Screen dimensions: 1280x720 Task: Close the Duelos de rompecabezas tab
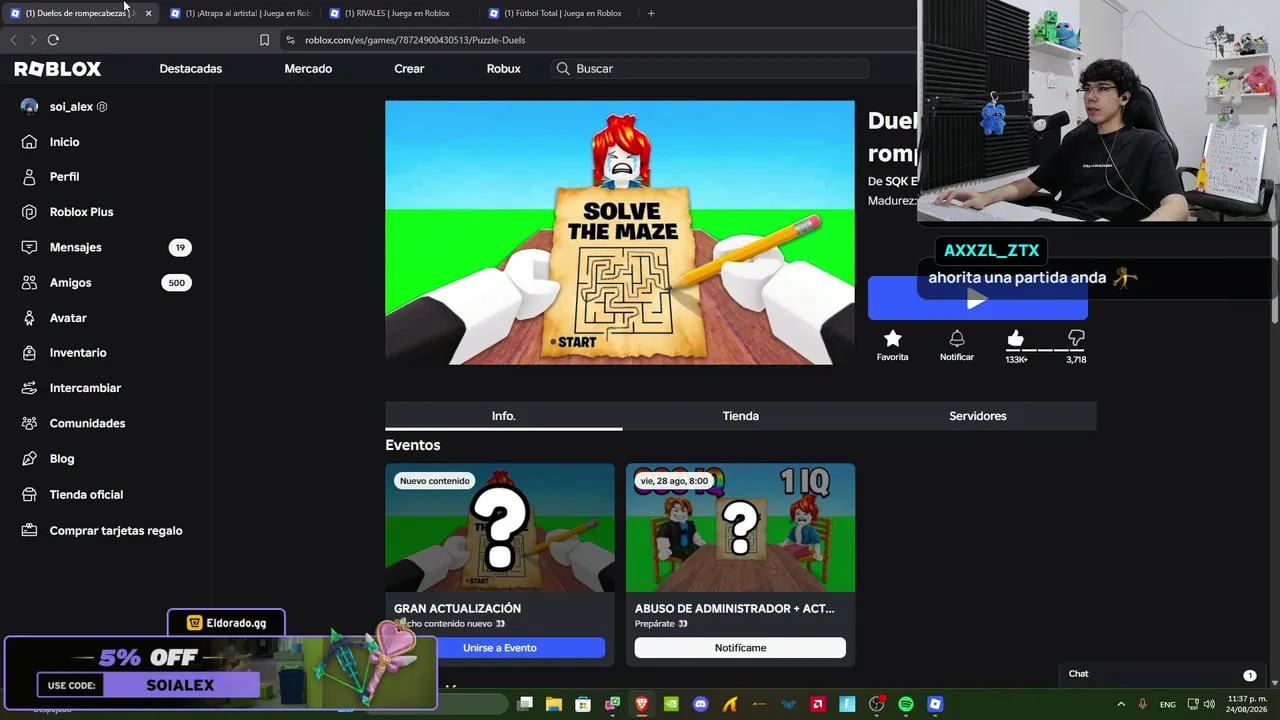(148, 13)
